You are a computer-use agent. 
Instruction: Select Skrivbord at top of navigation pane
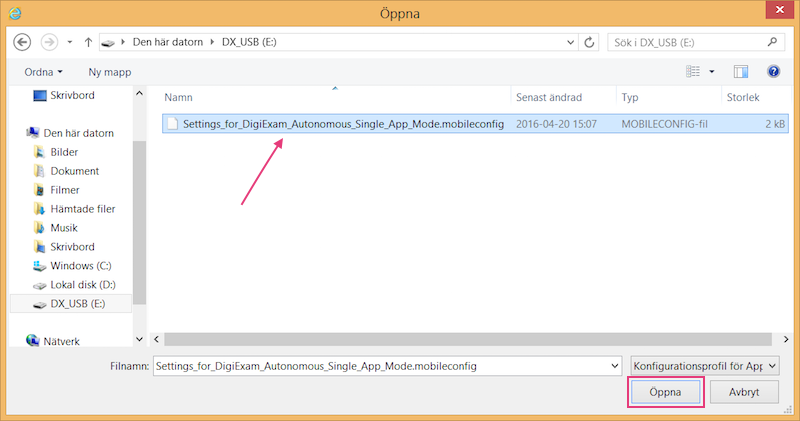click(x=72, y=95)
